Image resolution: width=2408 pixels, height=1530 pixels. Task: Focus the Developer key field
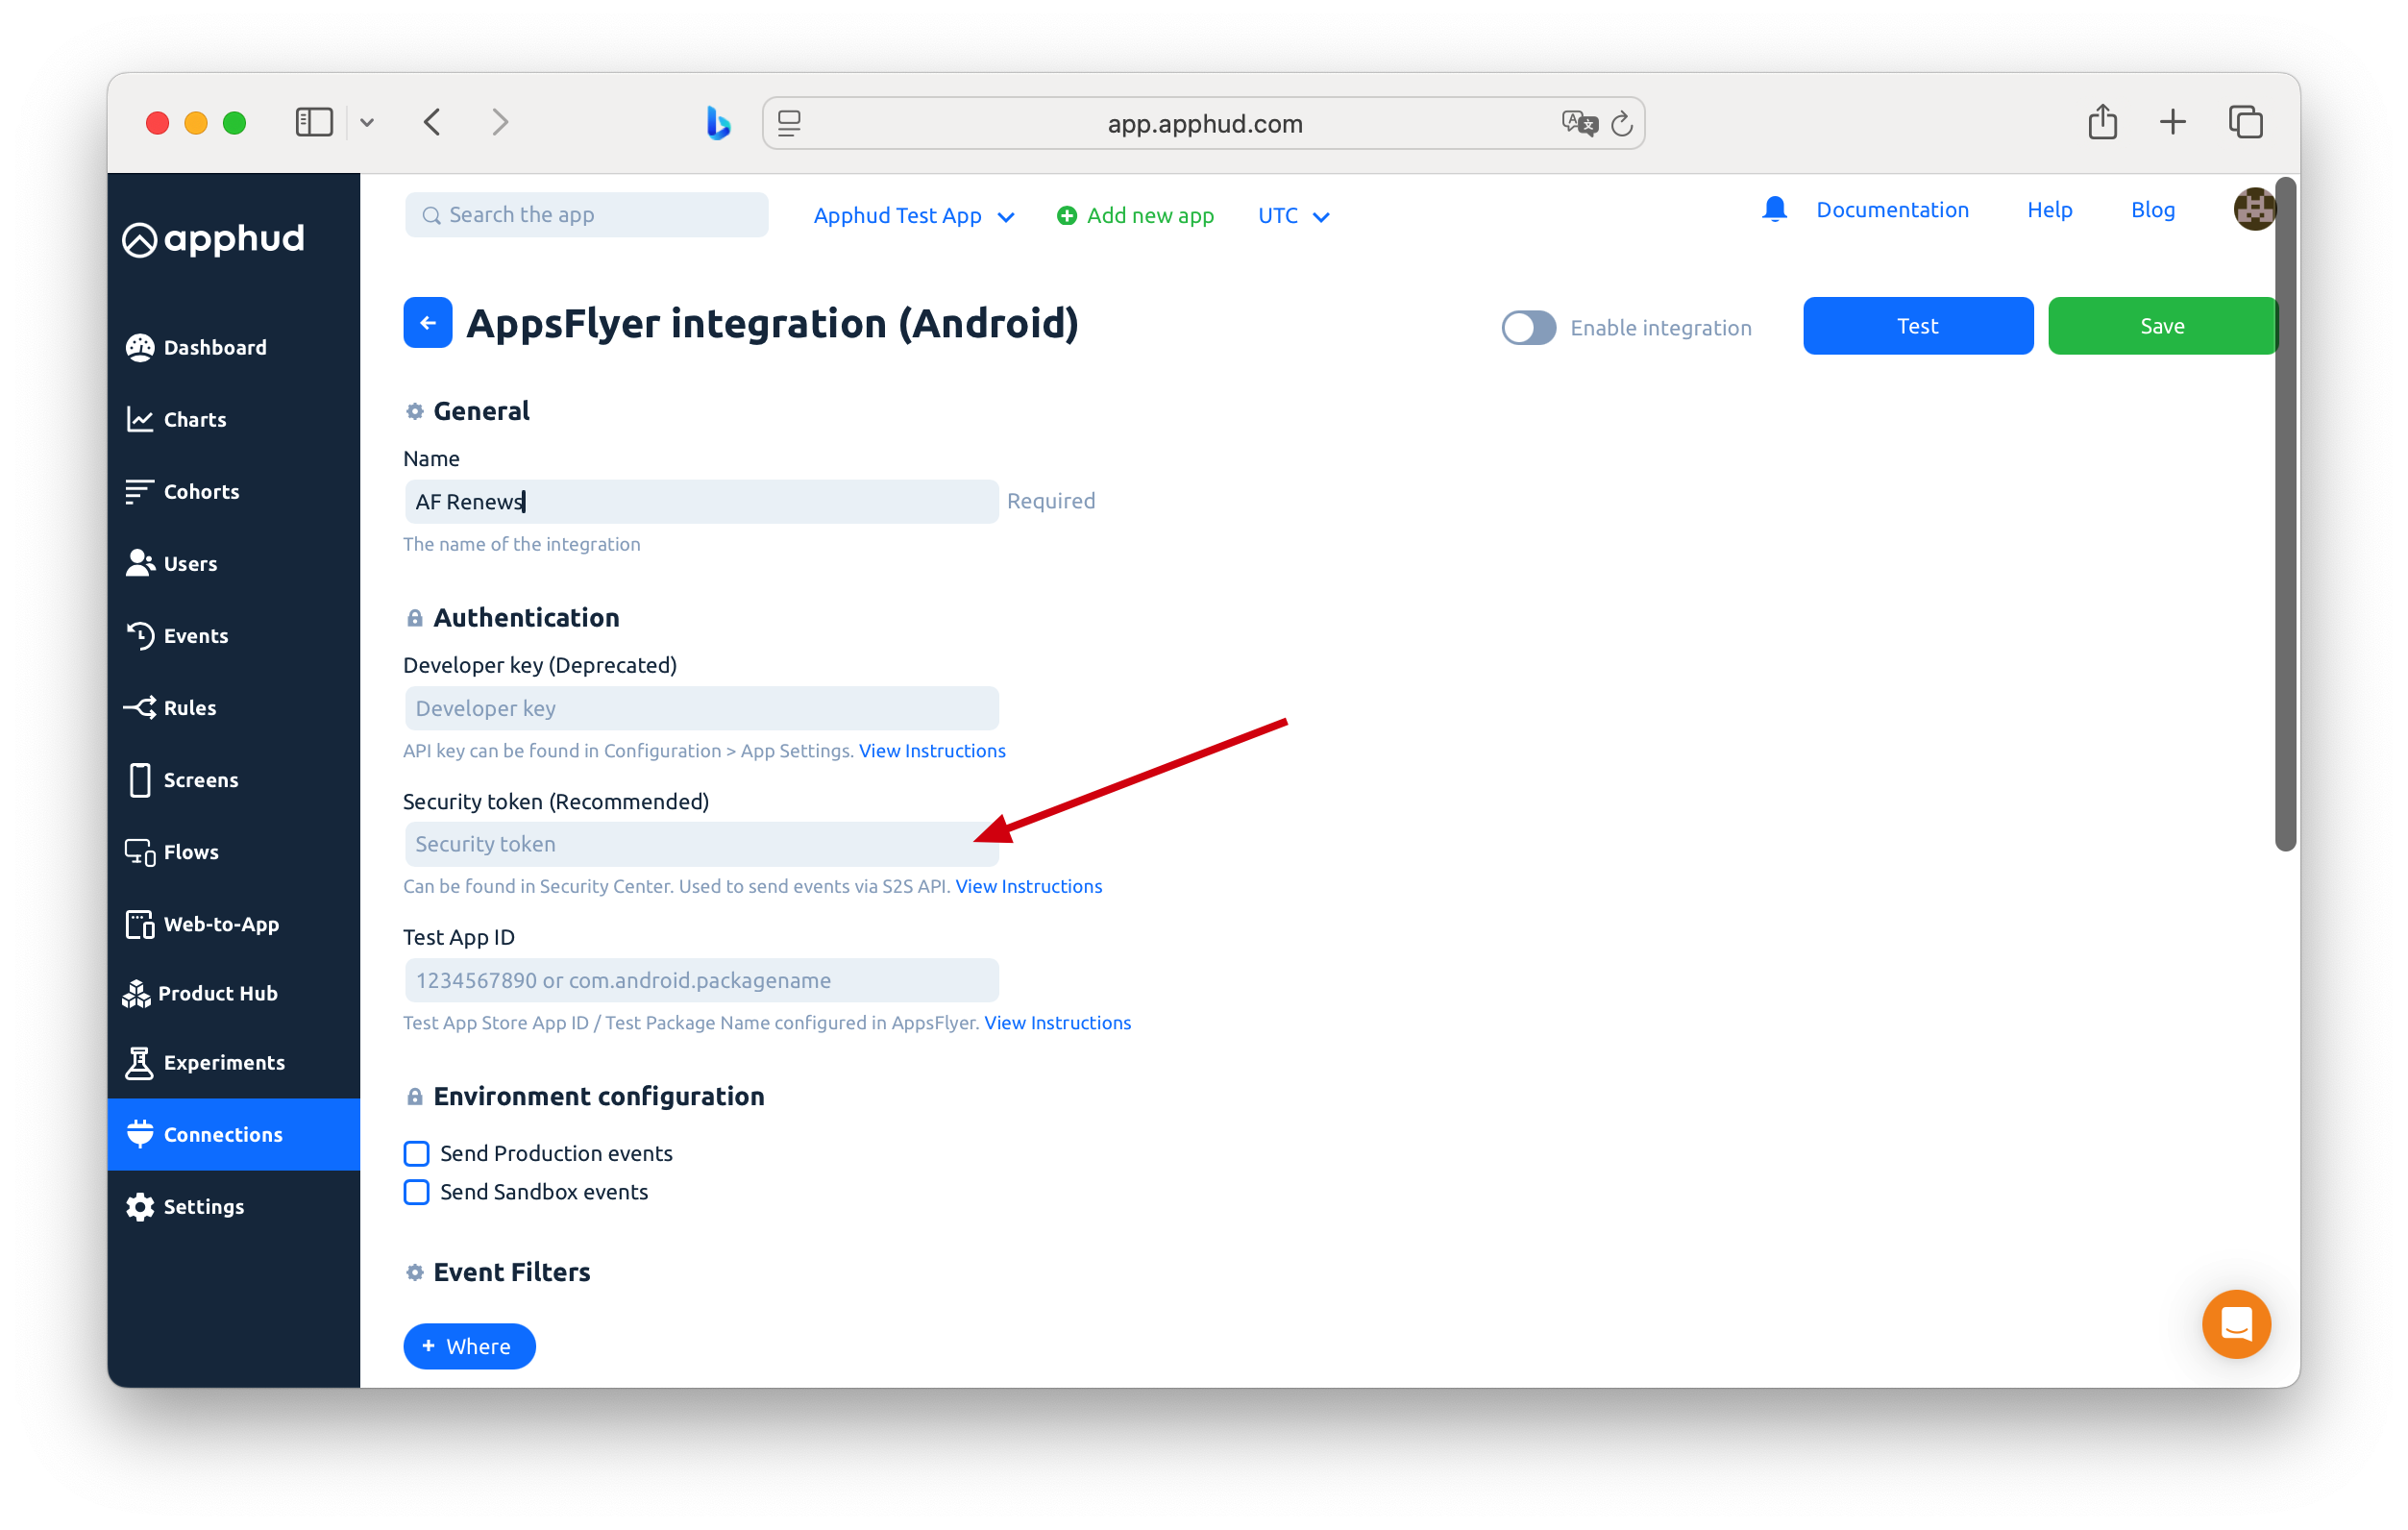(701, 708)
